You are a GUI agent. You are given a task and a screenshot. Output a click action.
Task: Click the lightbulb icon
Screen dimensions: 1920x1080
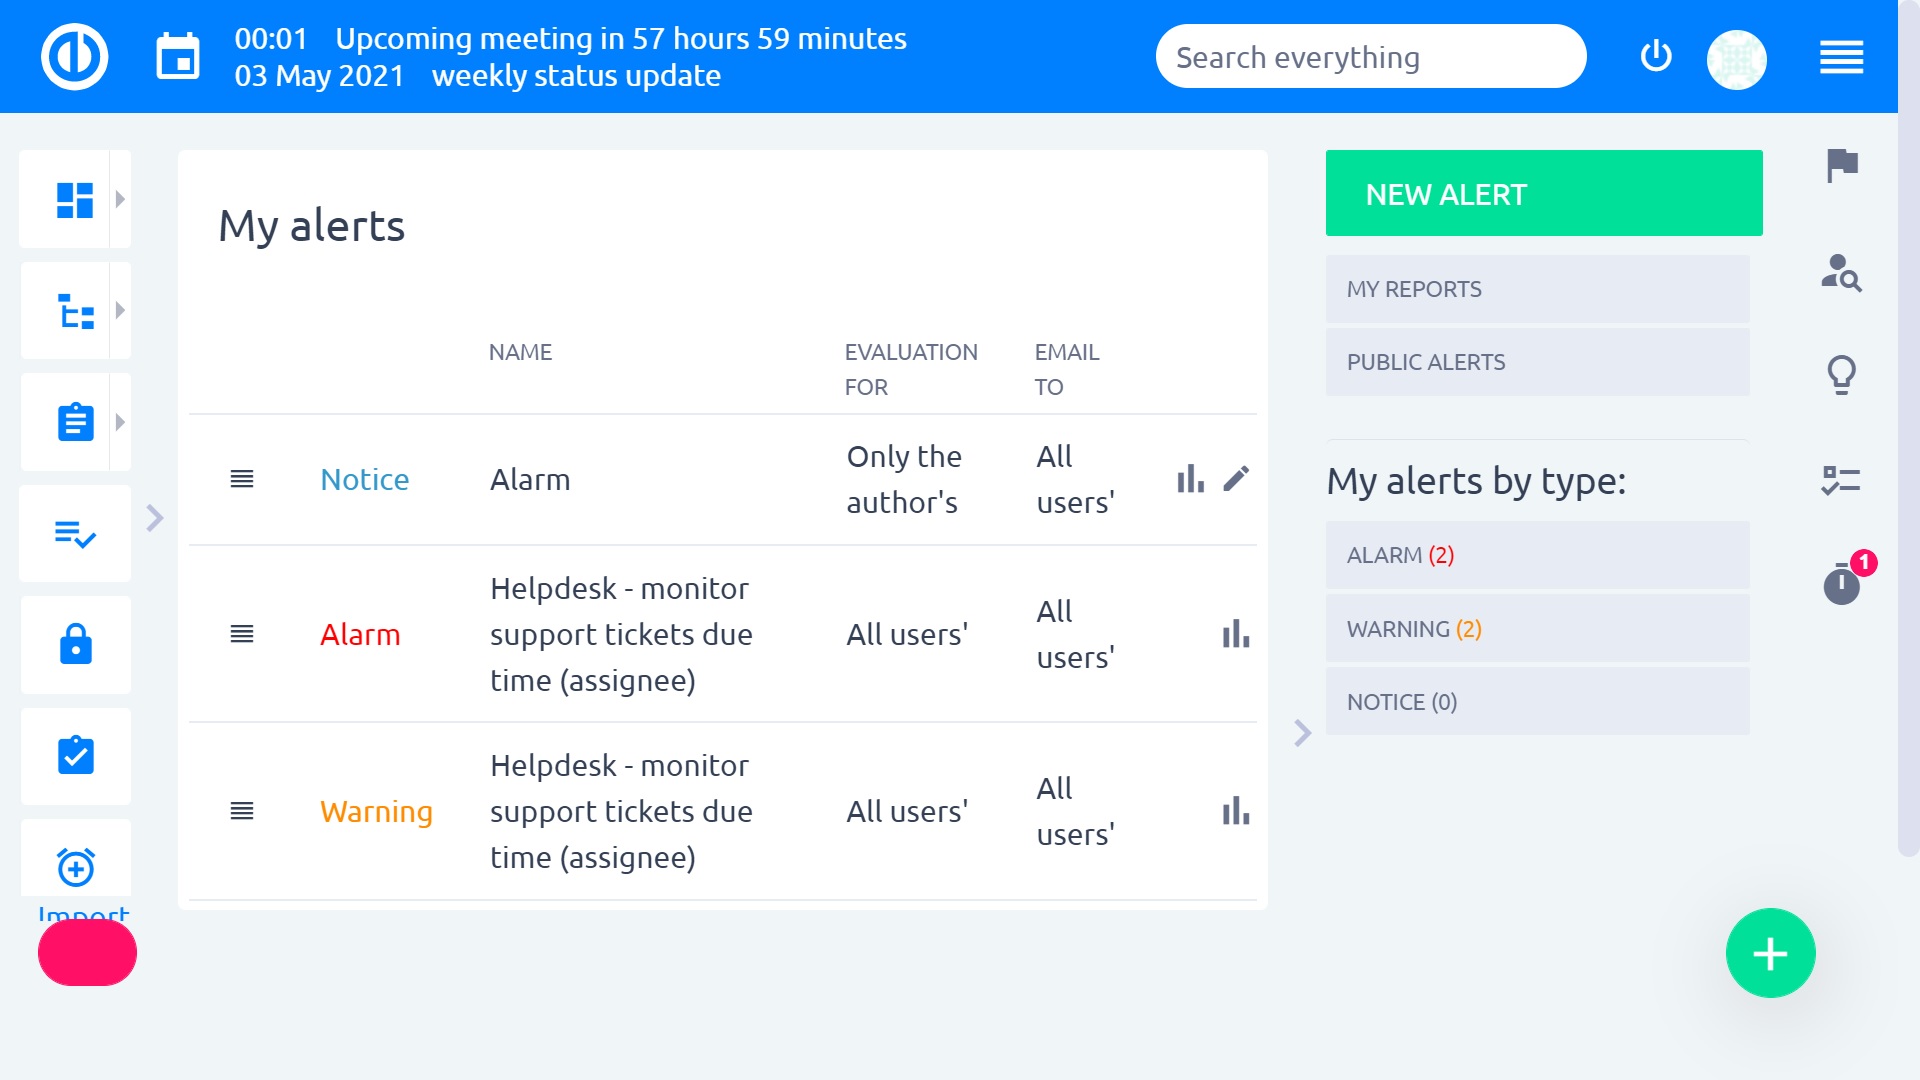click(x=1841, y=375)
